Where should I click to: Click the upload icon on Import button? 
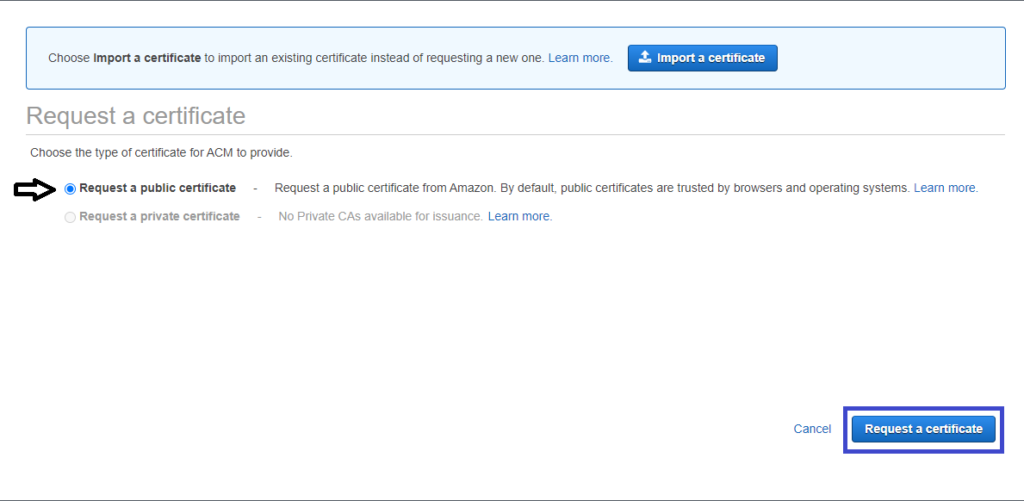pos(645,57)
